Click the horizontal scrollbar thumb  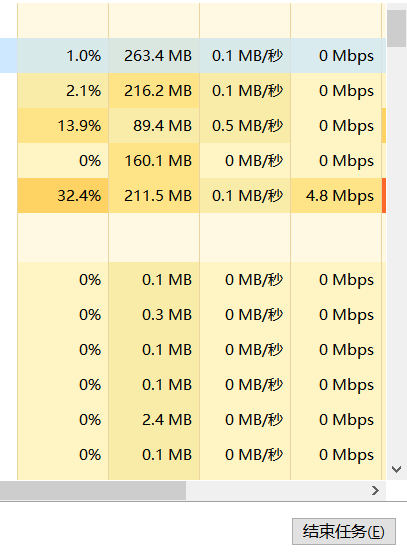93,490
